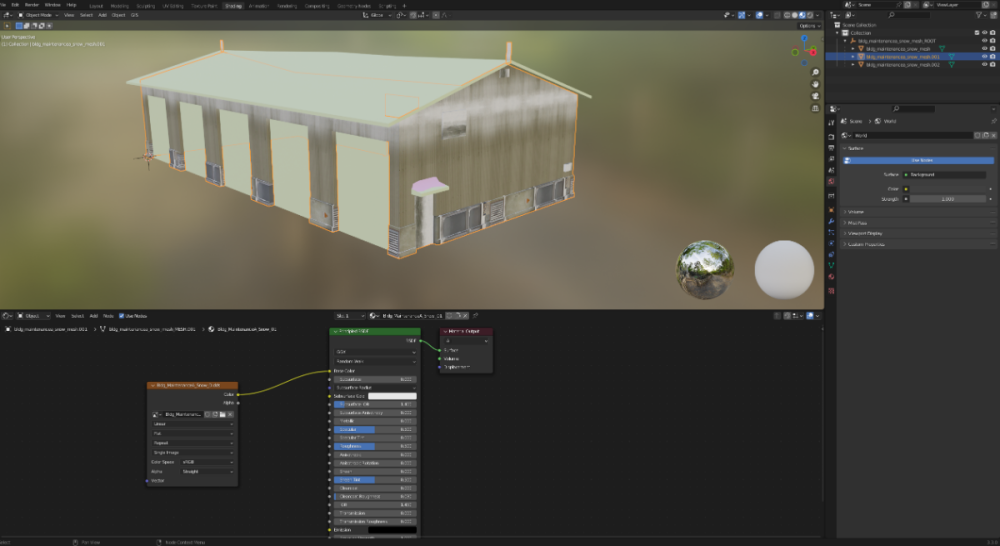Toggle the Use Nodes checkbox
The width and height of the screenshot is (1000, 546).
(119, 315)
